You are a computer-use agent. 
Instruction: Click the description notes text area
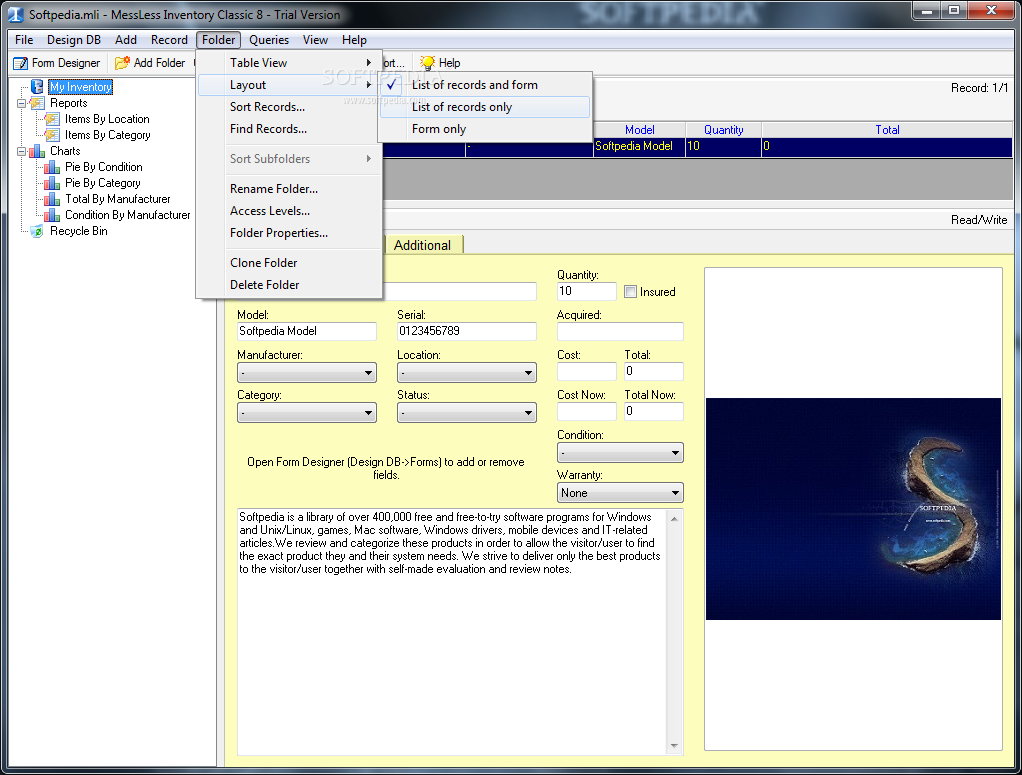point(452,632)
